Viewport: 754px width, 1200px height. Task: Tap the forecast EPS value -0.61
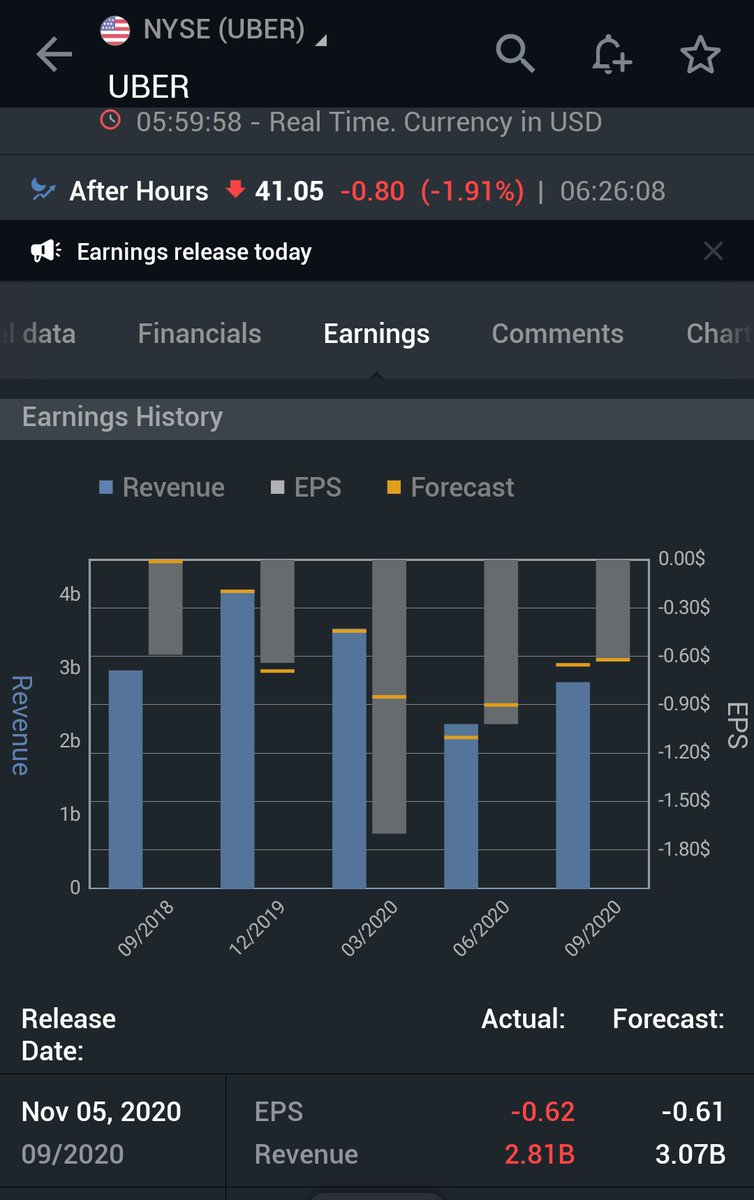click(692, 1111)
